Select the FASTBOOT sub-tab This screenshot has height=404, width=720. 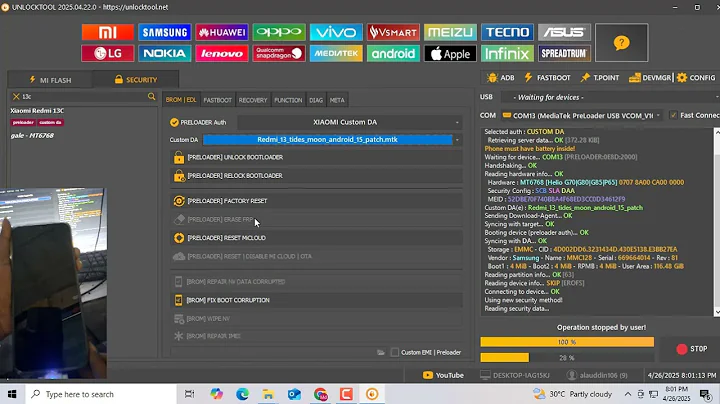click(218, 100)
